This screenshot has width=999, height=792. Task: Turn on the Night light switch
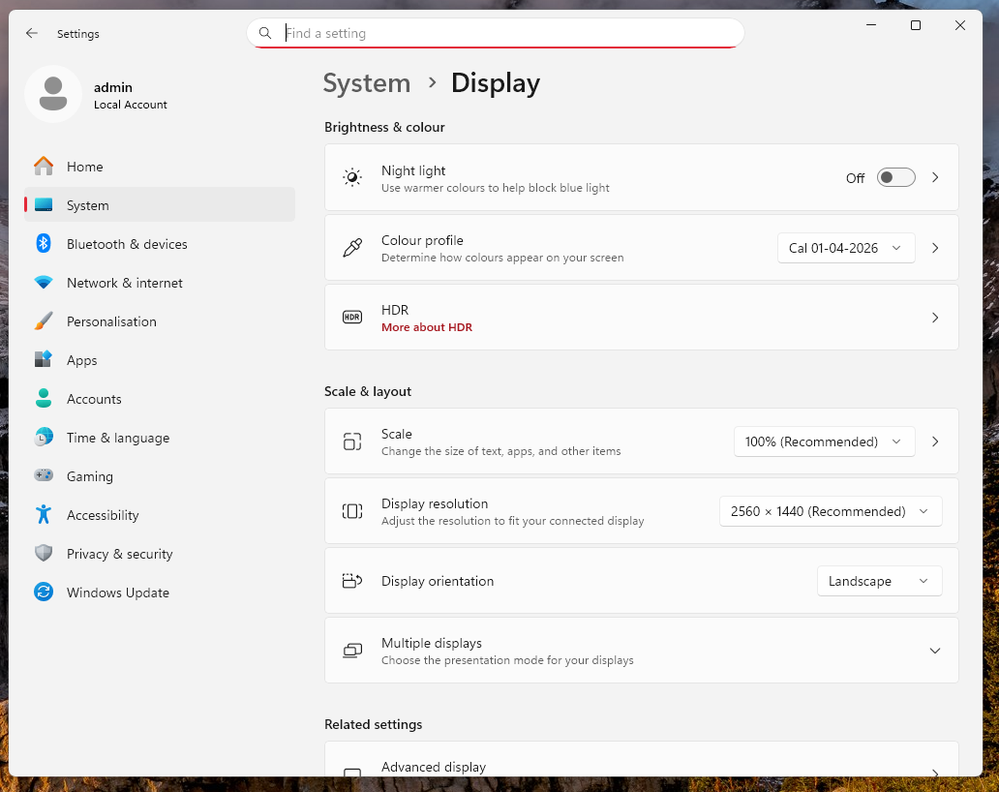(x=895, y=177)
